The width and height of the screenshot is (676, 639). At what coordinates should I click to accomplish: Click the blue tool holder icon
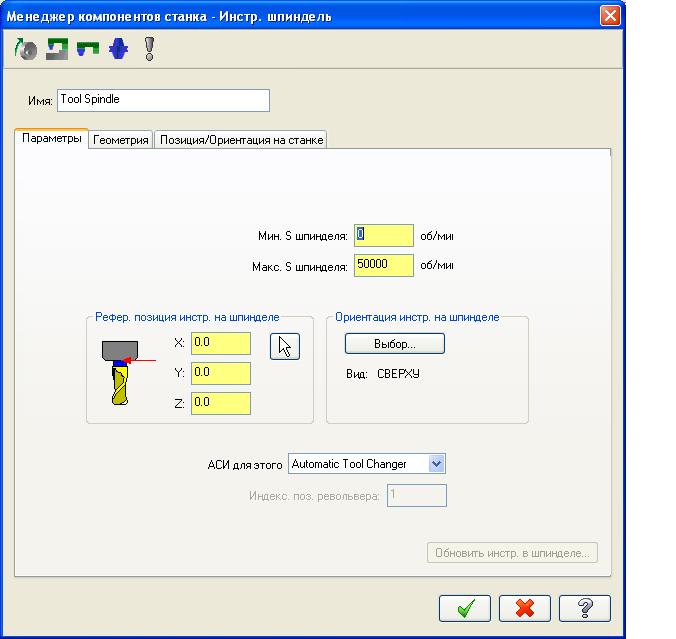point(119,48)
